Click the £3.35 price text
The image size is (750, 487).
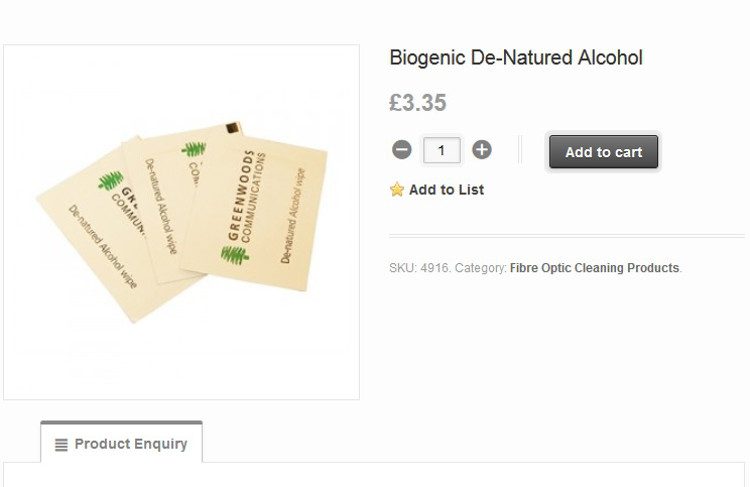click(x=418, y=103)
